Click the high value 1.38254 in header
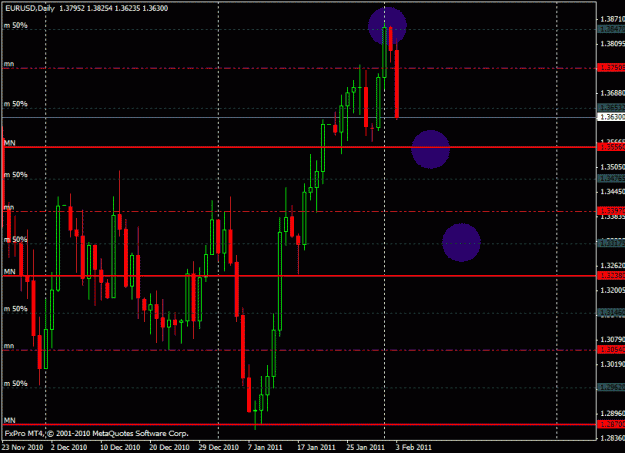 click(x=100, y=8)
